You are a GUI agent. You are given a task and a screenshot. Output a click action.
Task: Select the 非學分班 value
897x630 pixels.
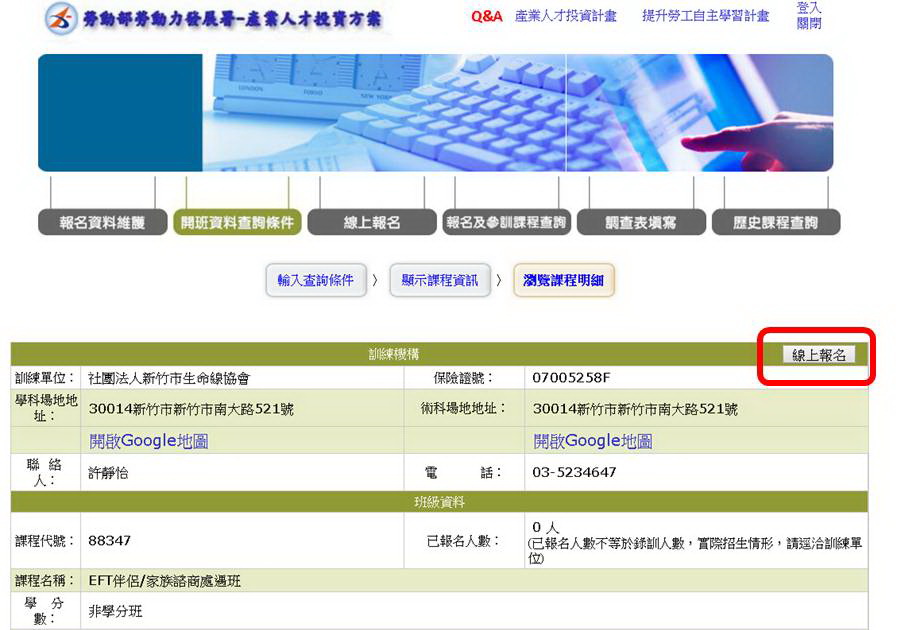point(116,611)
